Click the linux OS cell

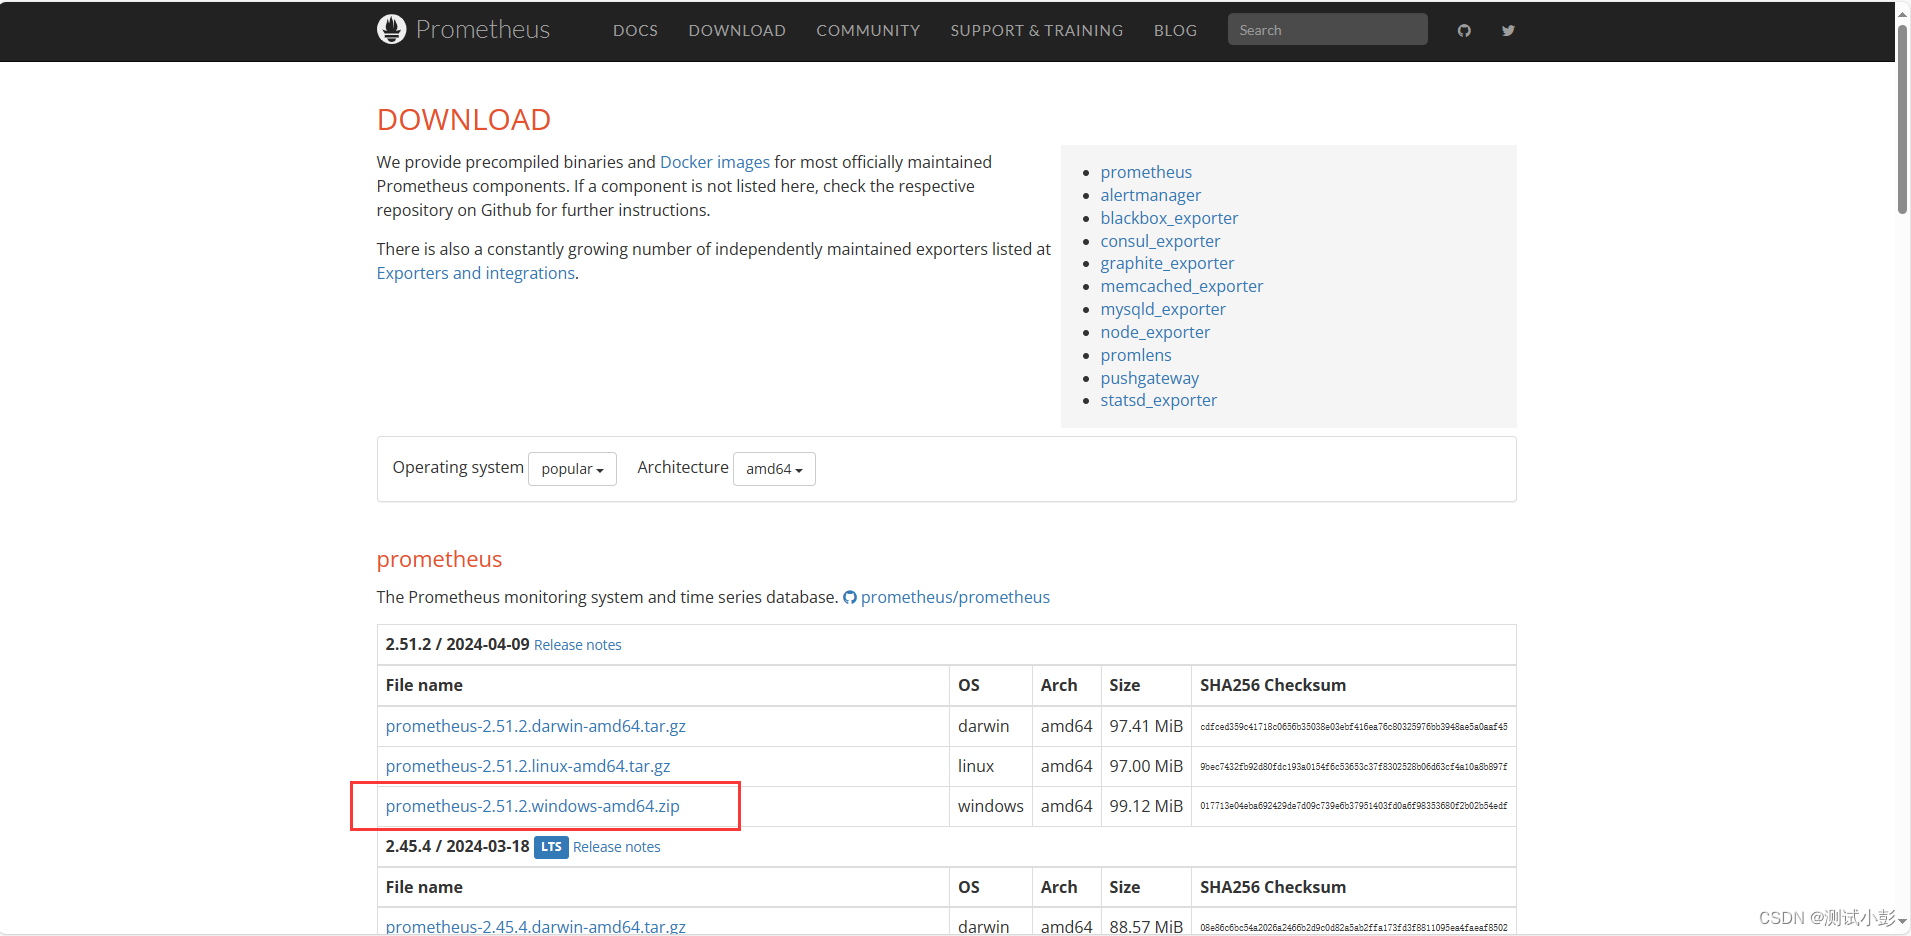click(990, 766)
